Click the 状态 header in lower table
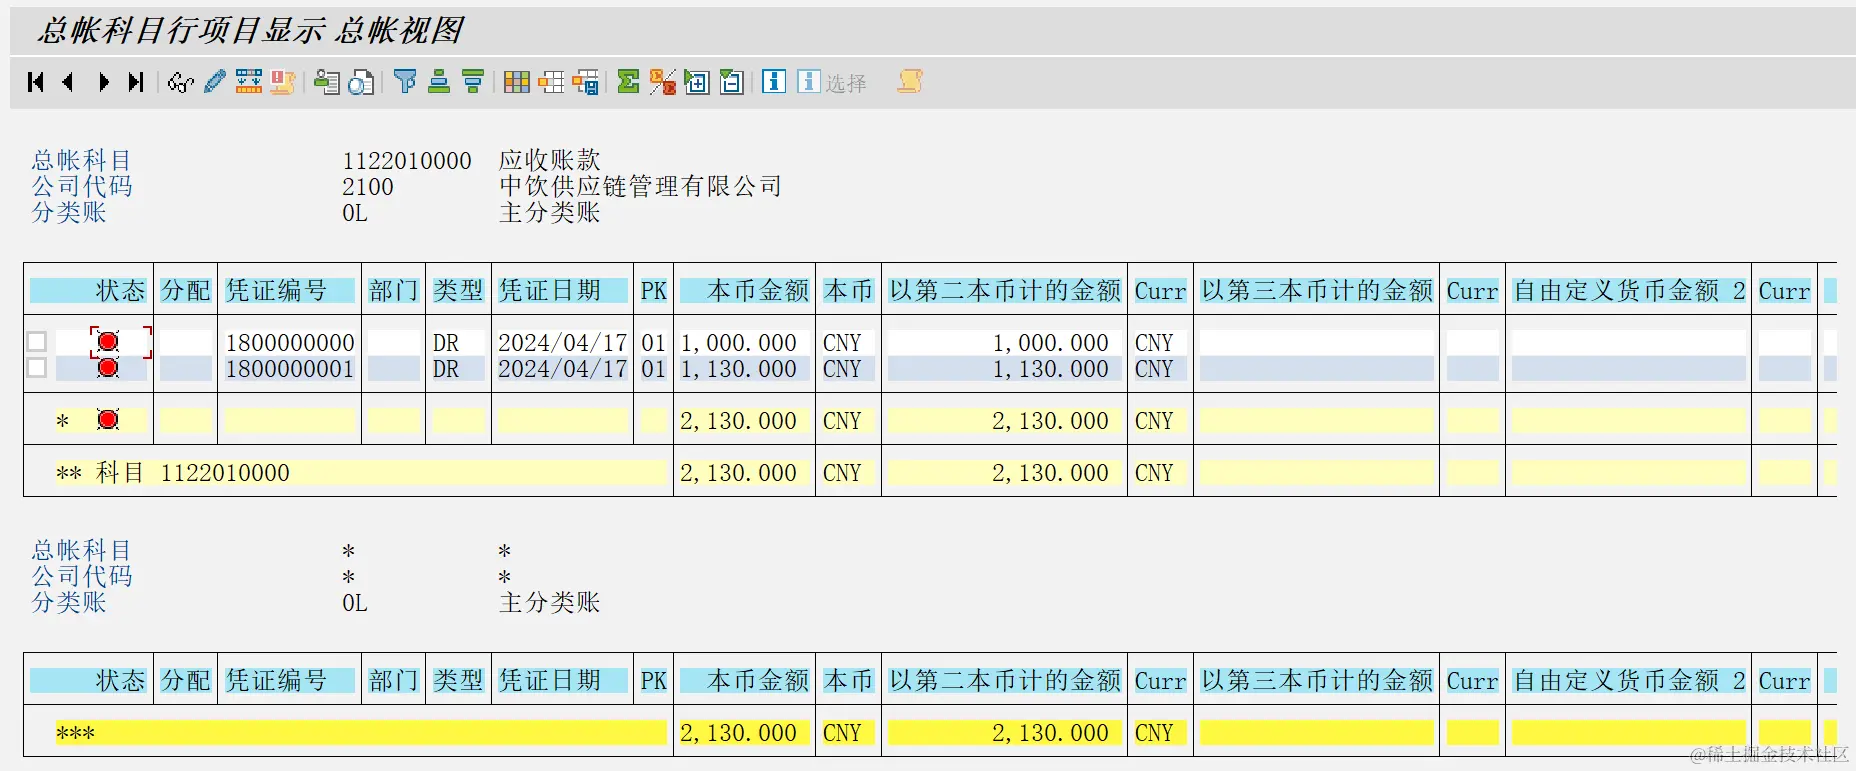 click(88, 681)
